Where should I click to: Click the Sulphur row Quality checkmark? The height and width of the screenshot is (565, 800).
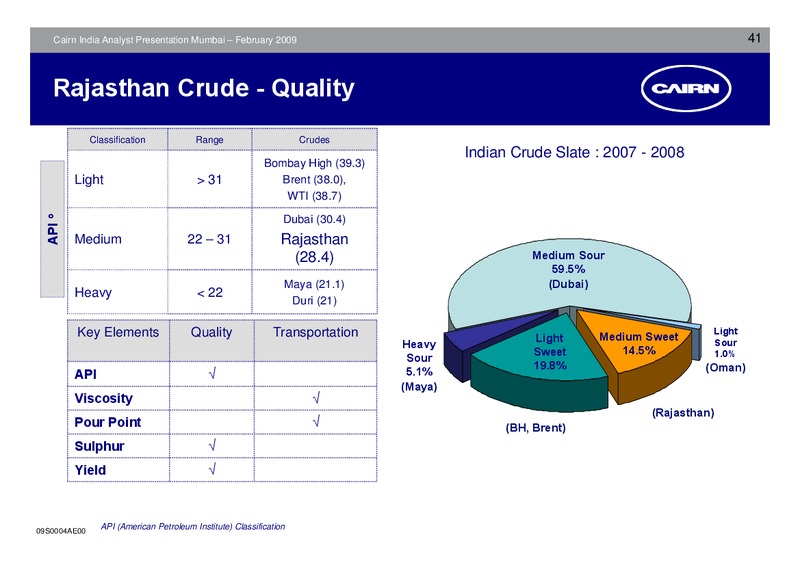tap(212, 446)
